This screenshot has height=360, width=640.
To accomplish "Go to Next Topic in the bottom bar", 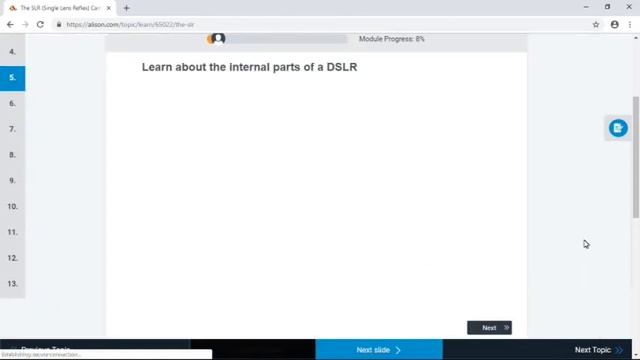I will point(598,350).
